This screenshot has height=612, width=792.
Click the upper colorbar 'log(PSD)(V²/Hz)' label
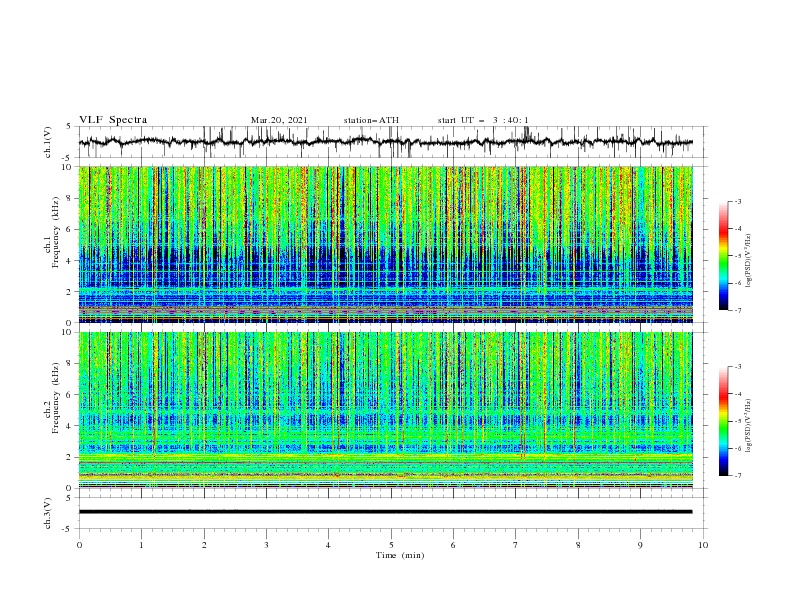749,261
